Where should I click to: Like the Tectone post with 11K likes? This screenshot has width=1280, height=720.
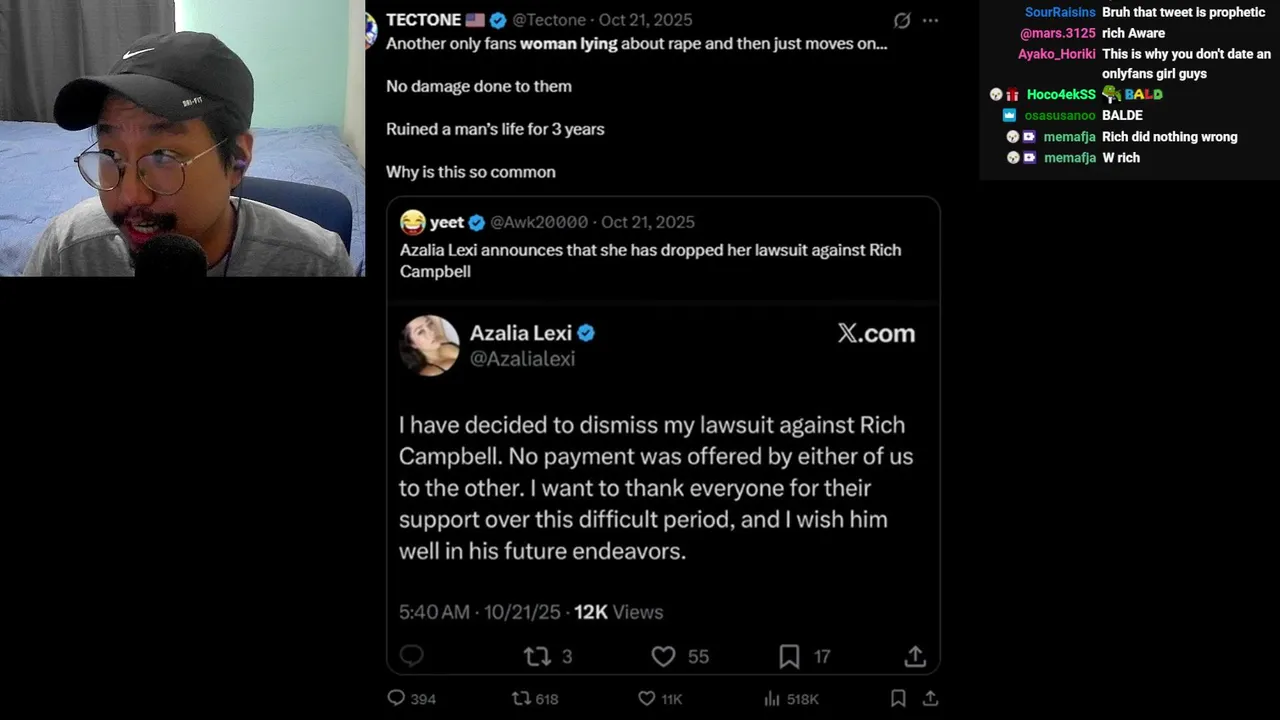(647, 698)
